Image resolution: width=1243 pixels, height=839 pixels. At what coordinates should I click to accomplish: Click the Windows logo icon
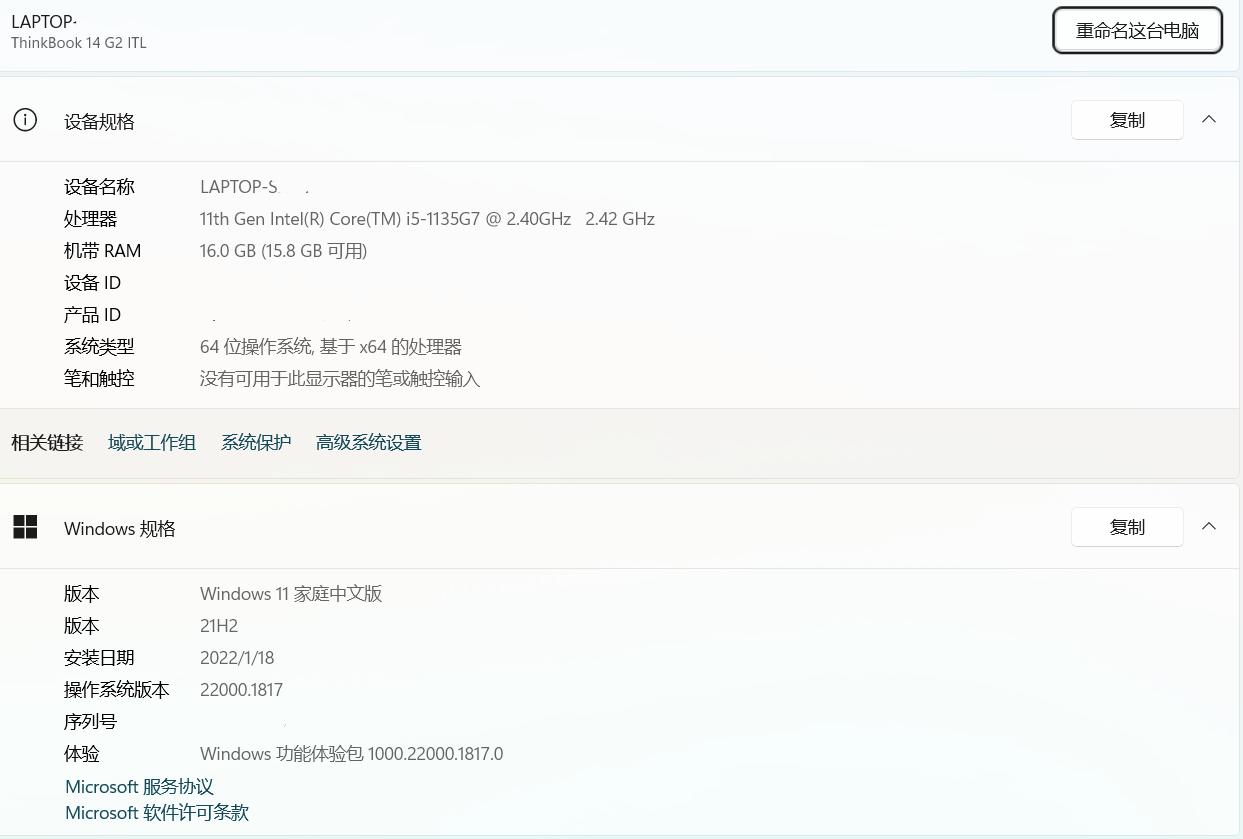coord(25,527)
